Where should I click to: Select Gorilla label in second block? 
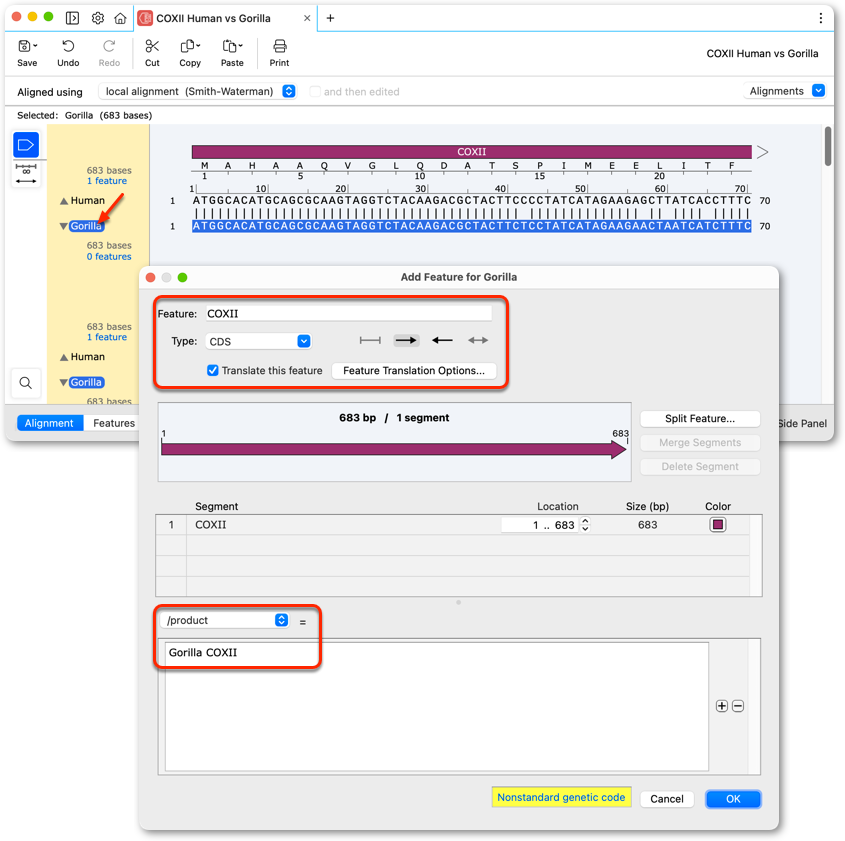click(x=86, y=383)
